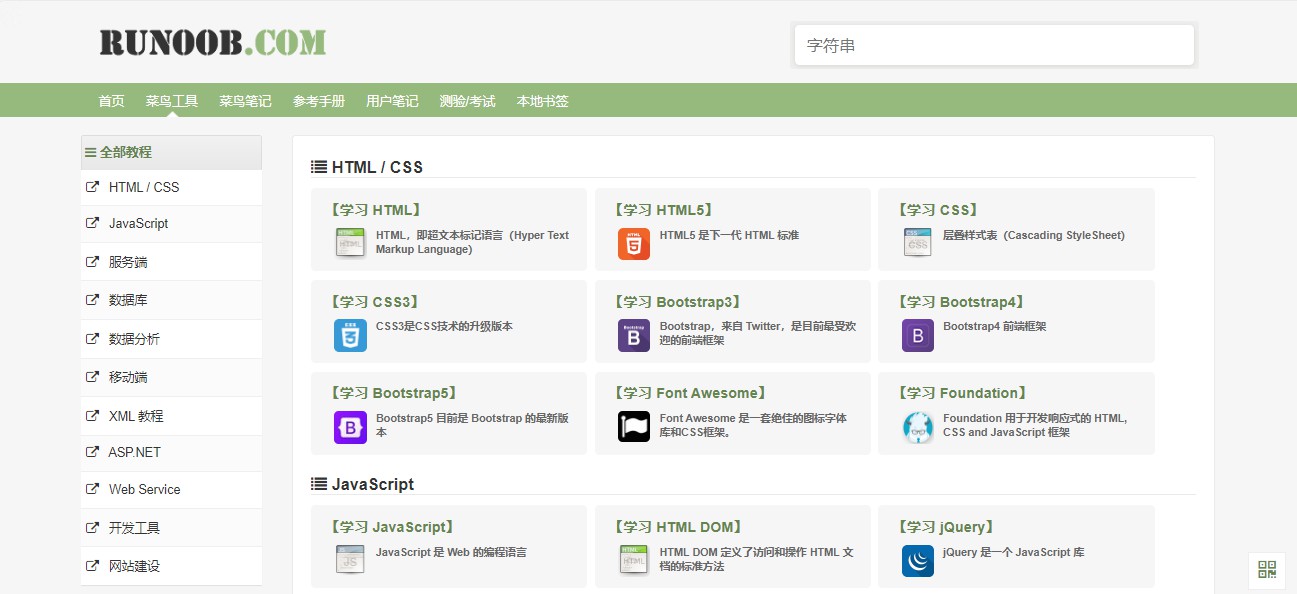Click the text 'HTML5 是下一代 HTML 标准'
Viewport: 1297px width, 594px height.
tap(729, 235)
